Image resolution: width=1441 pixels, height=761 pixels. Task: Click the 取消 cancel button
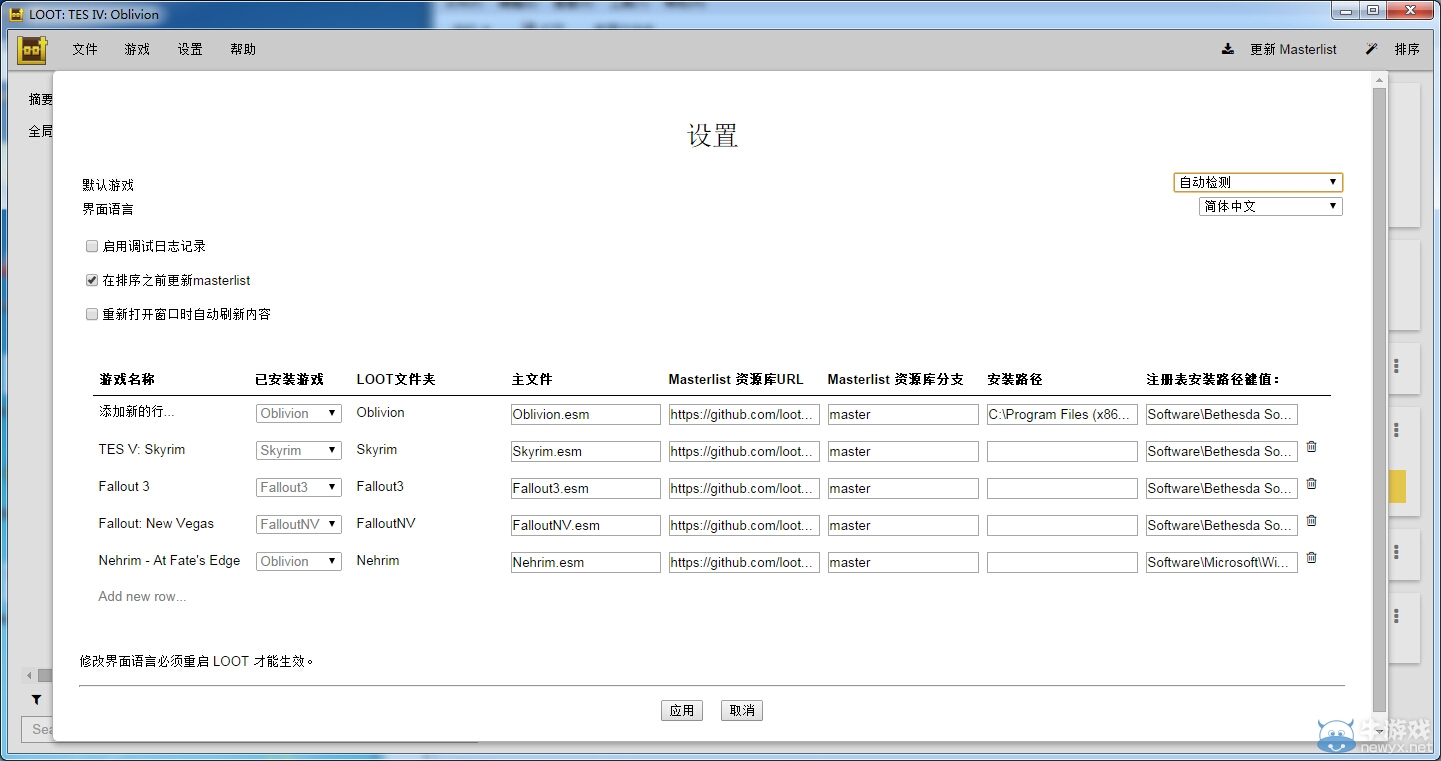[x=742, y=710]
